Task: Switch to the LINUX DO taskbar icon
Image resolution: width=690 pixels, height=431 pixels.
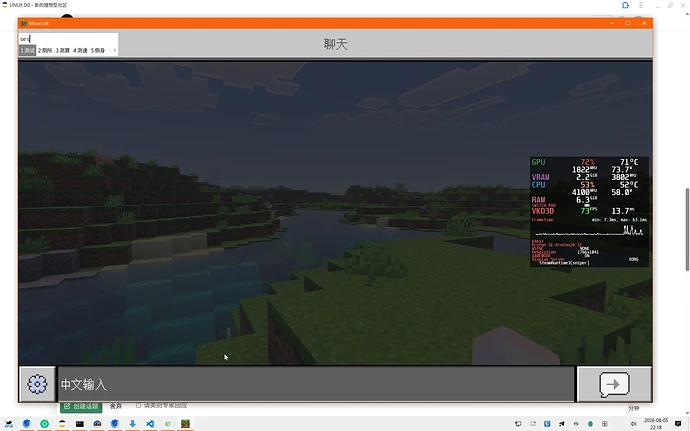Action: [x=62, y=424]
